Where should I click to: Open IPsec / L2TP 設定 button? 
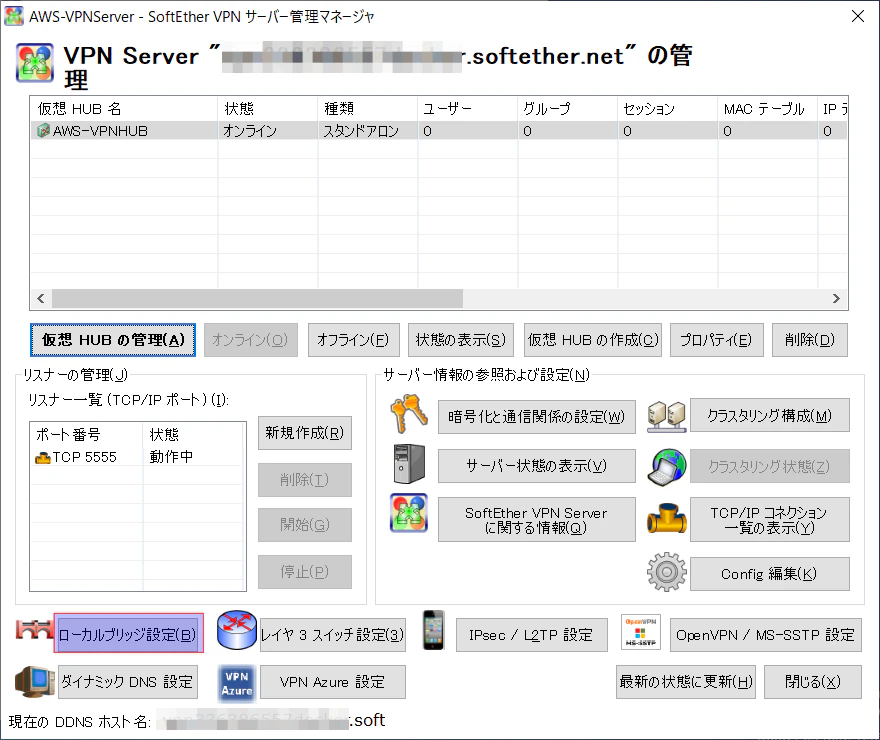531,635
